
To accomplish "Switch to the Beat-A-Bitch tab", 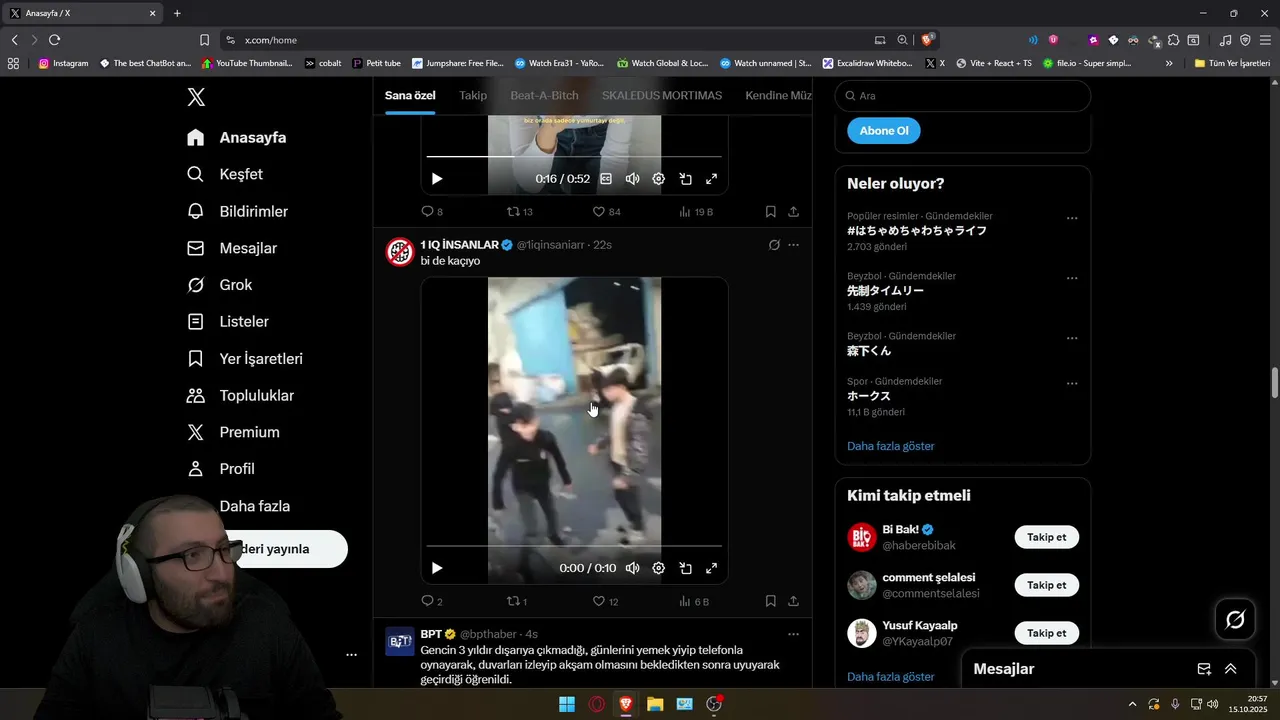I will [x=544, y=95].
